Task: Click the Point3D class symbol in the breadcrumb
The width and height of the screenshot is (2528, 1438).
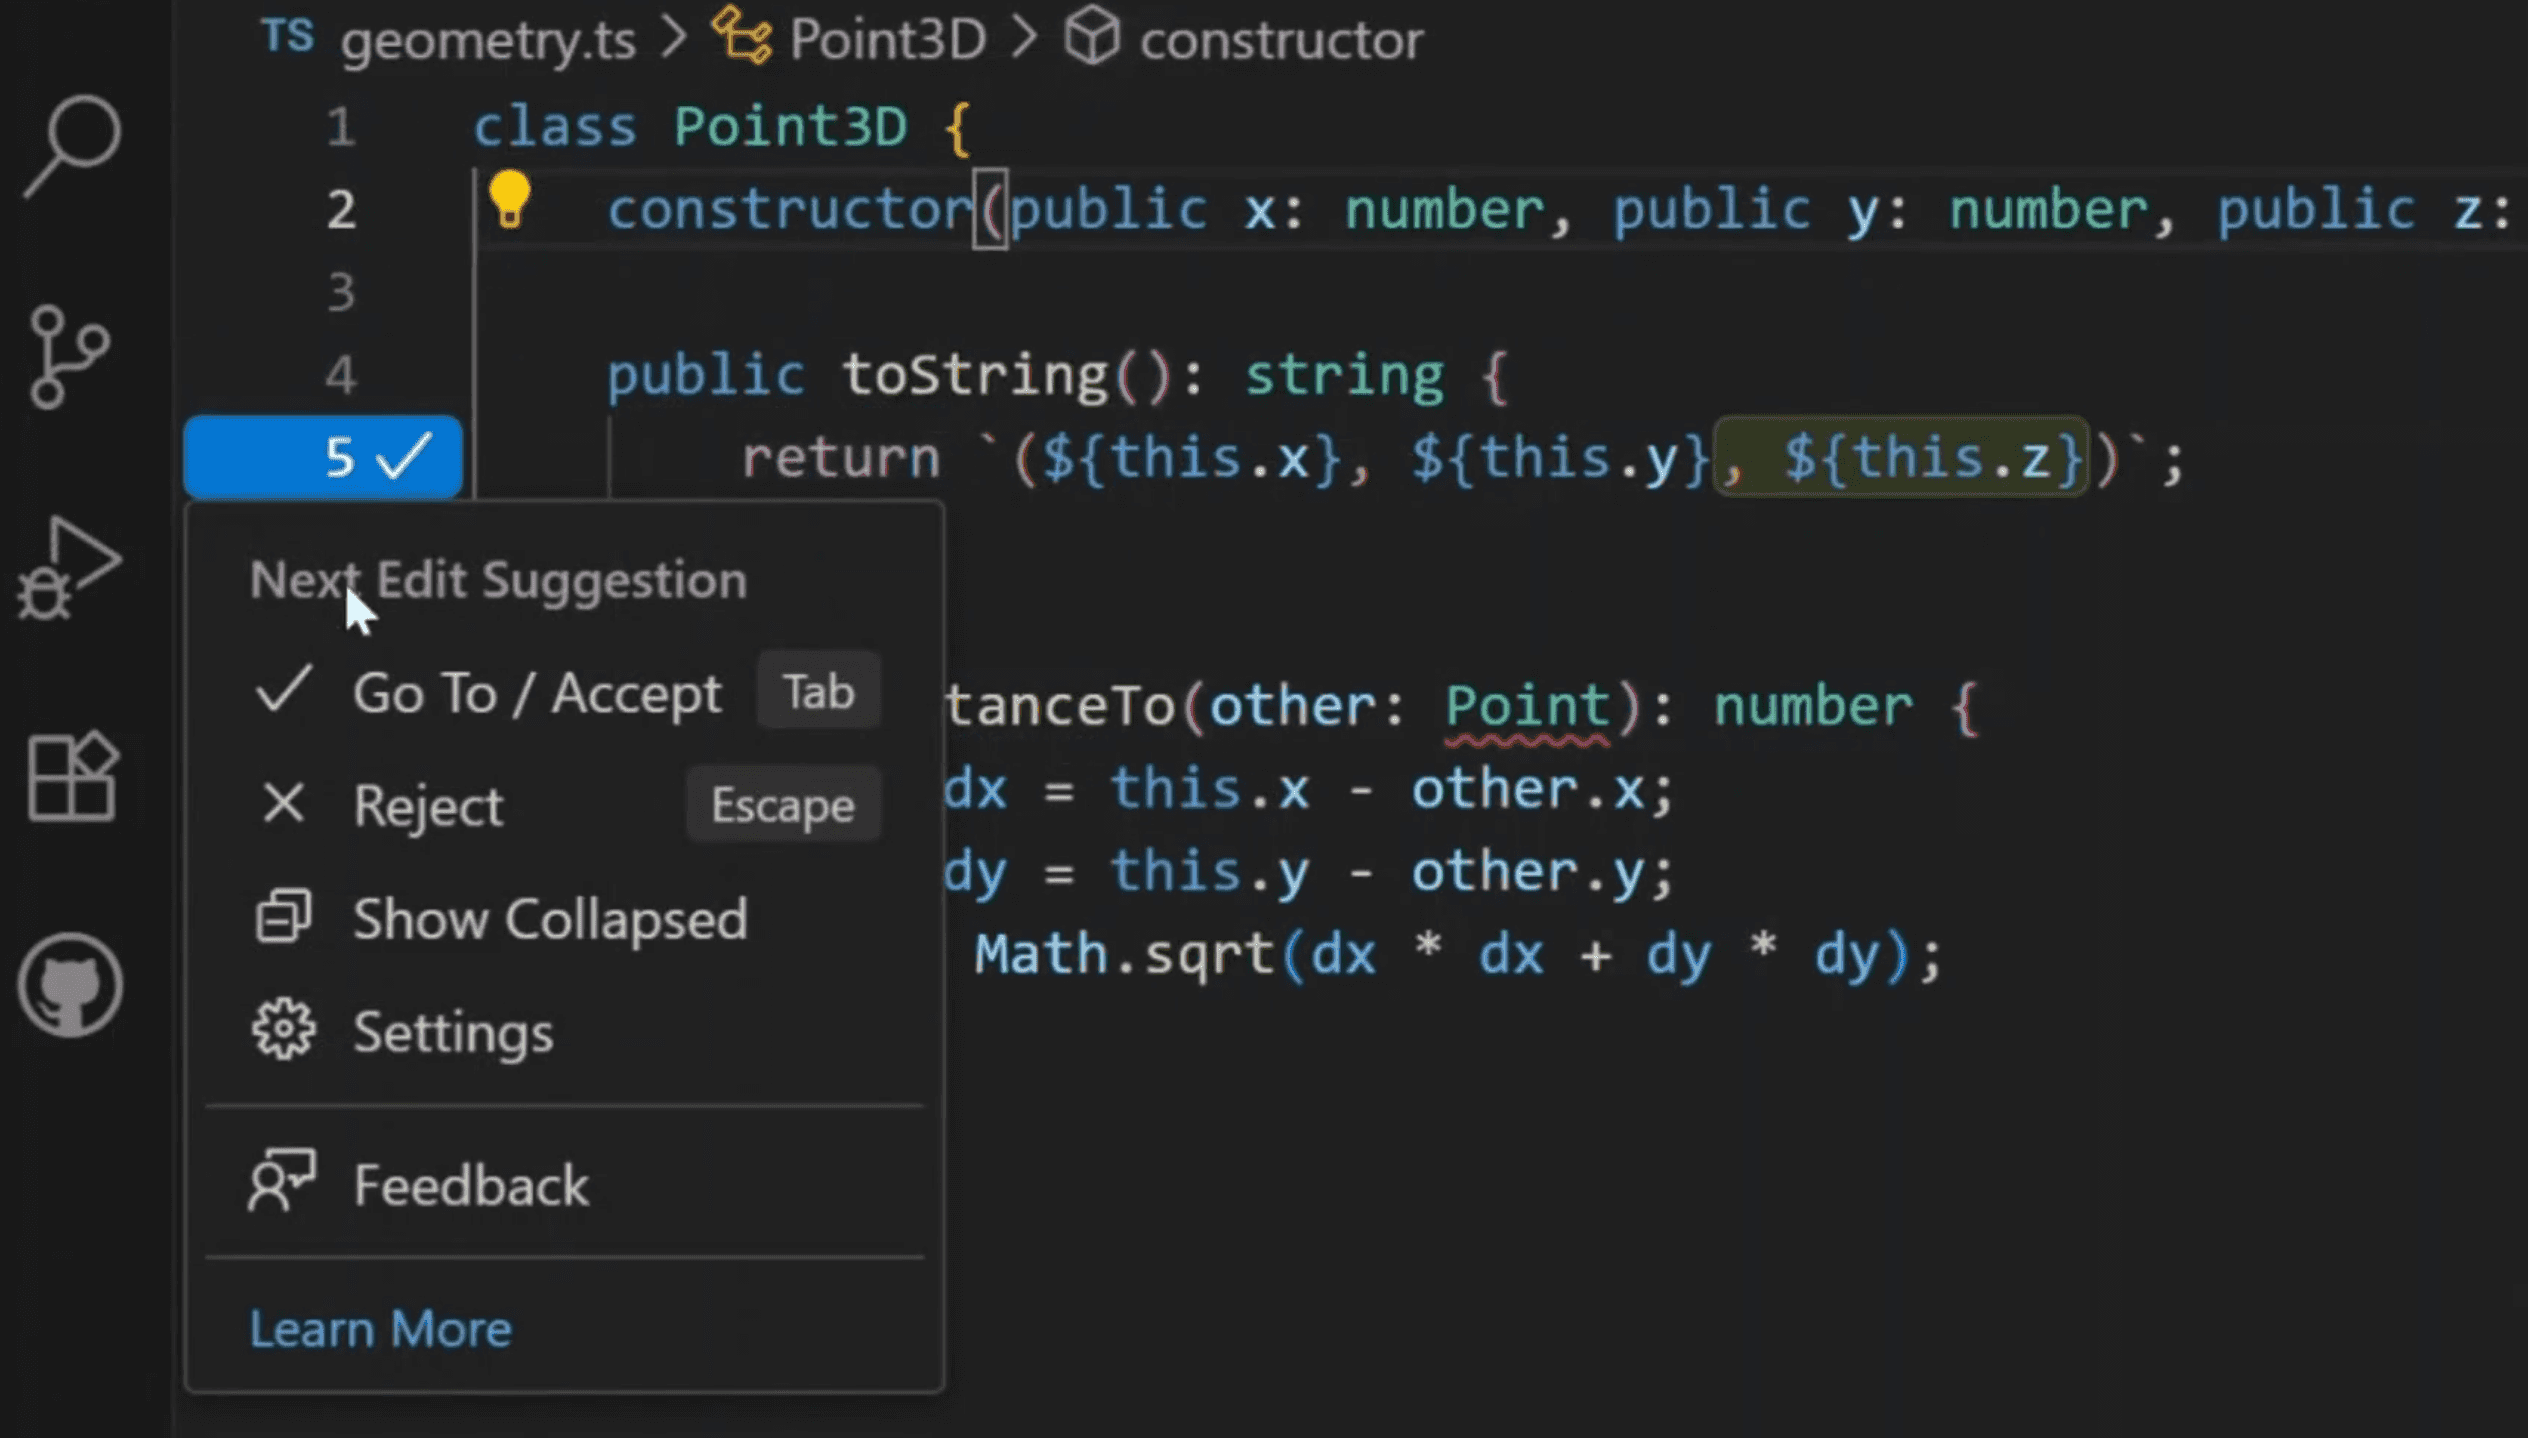Action: coord(886,40)
